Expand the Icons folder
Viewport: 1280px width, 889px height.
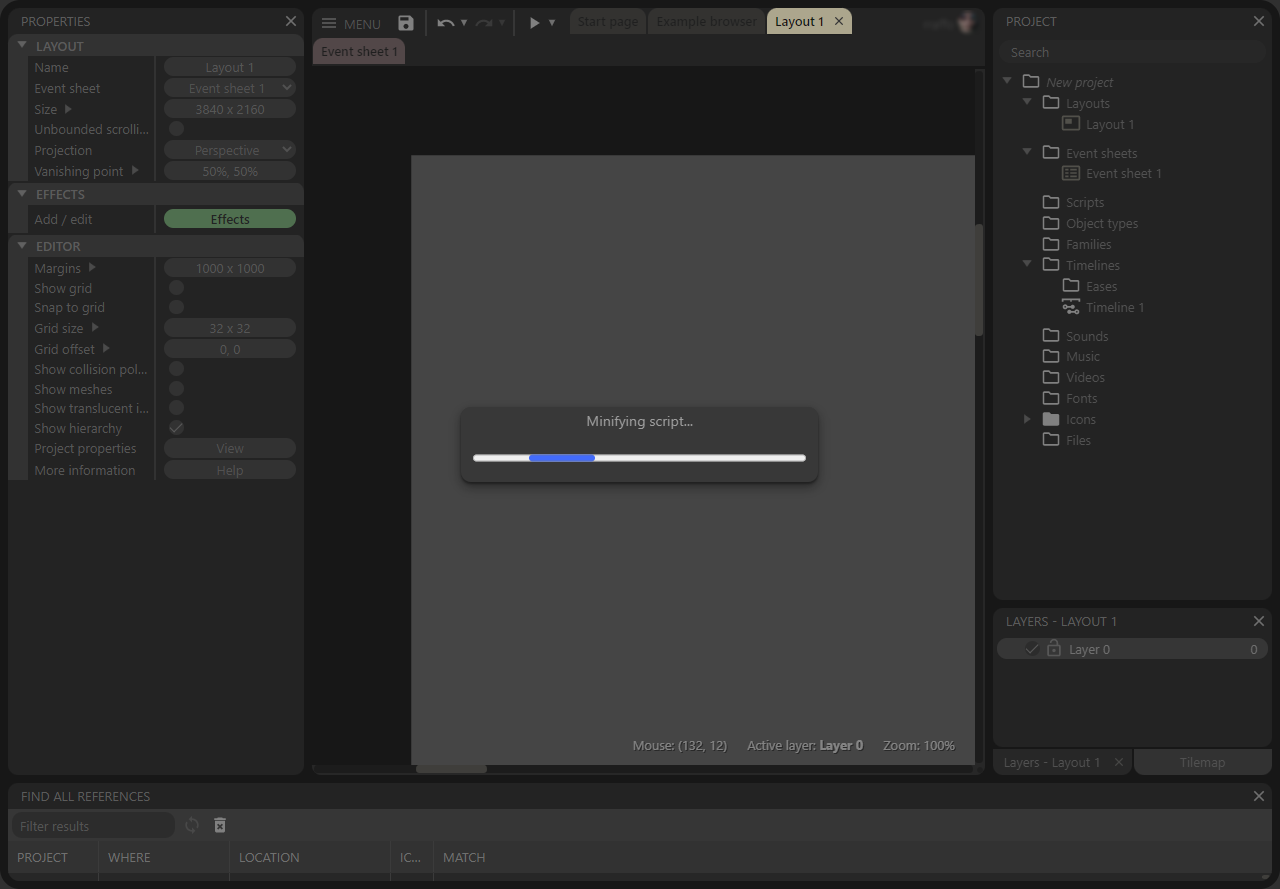[x=1027, y=419]
